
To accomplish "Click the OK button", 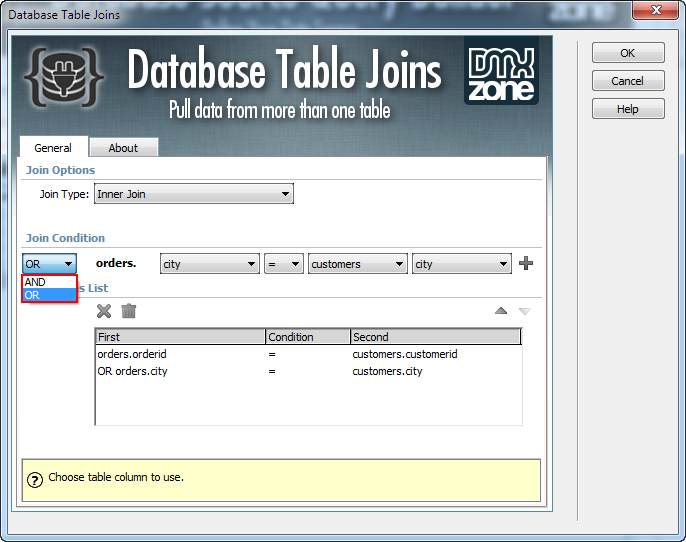I will click(628, 53).
